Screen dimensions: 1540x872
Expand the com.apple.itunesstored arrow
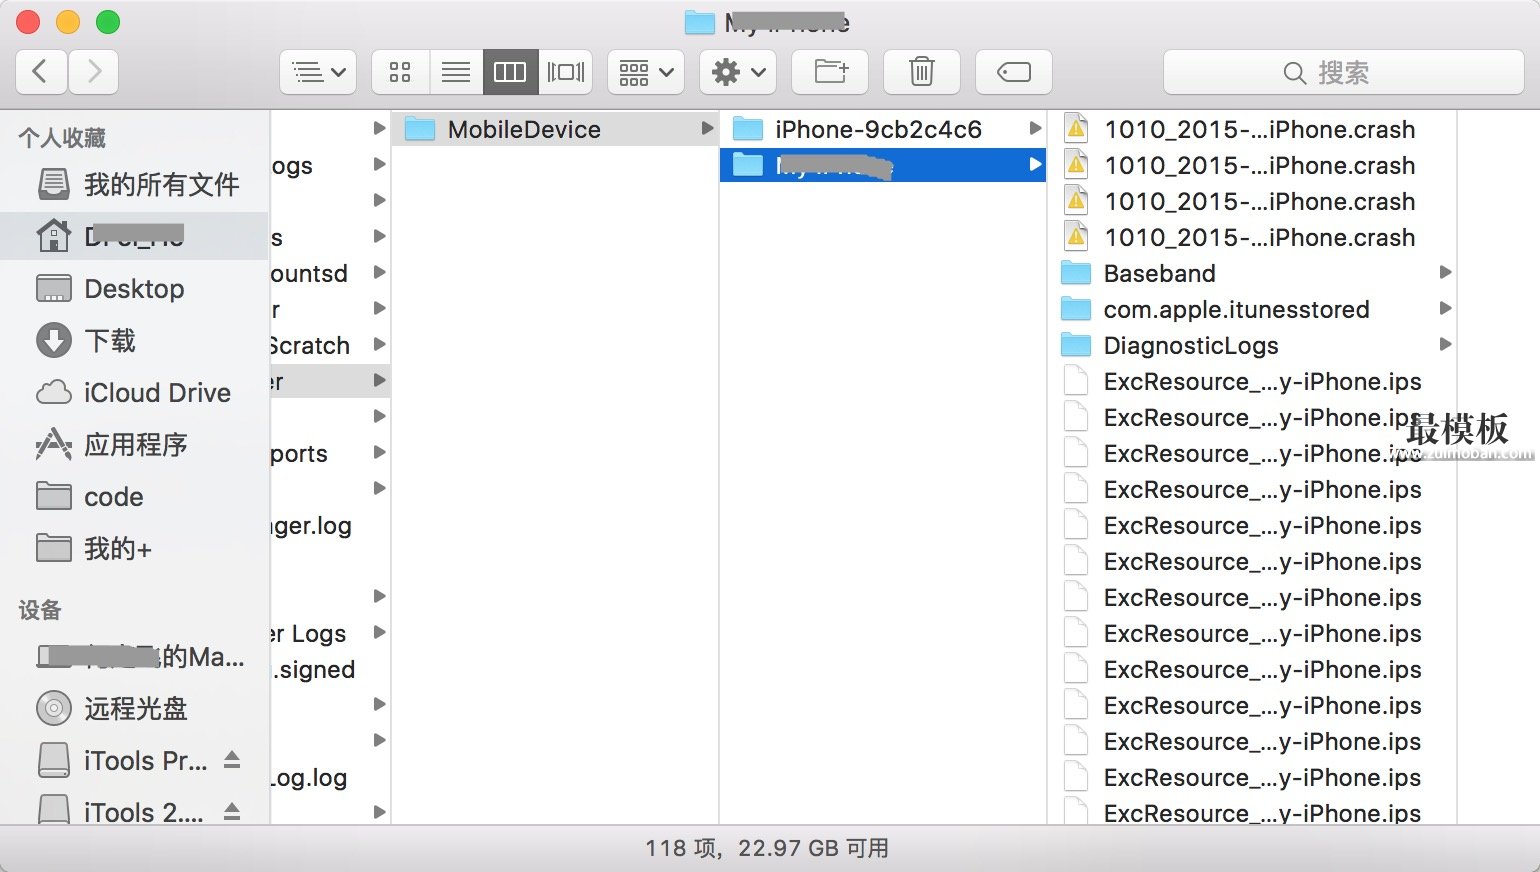pyautogui.click(x=1445, y=308)
